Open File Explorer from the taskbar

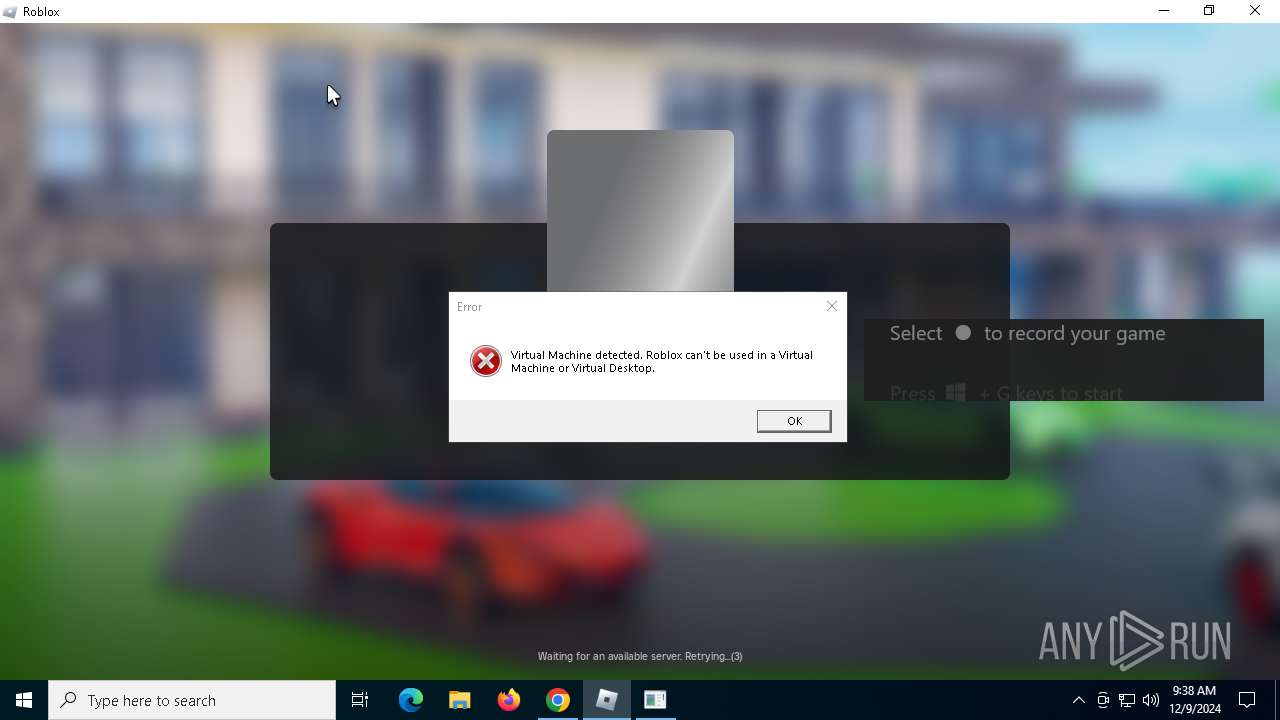[460, 700]
